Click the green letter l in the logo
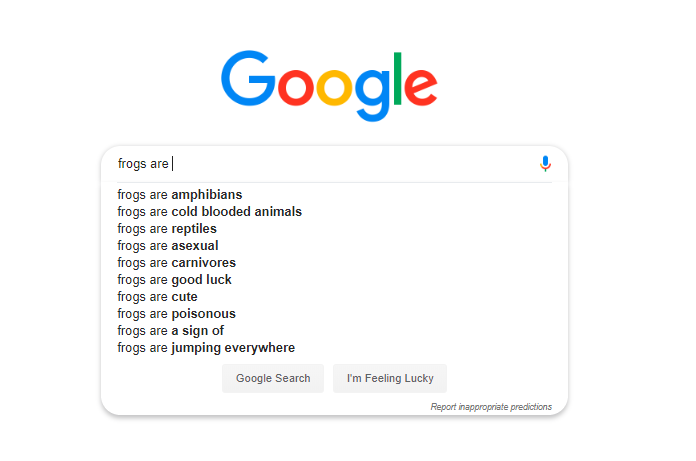This screenshot has height=461, width=696. [x=397, y=79]
